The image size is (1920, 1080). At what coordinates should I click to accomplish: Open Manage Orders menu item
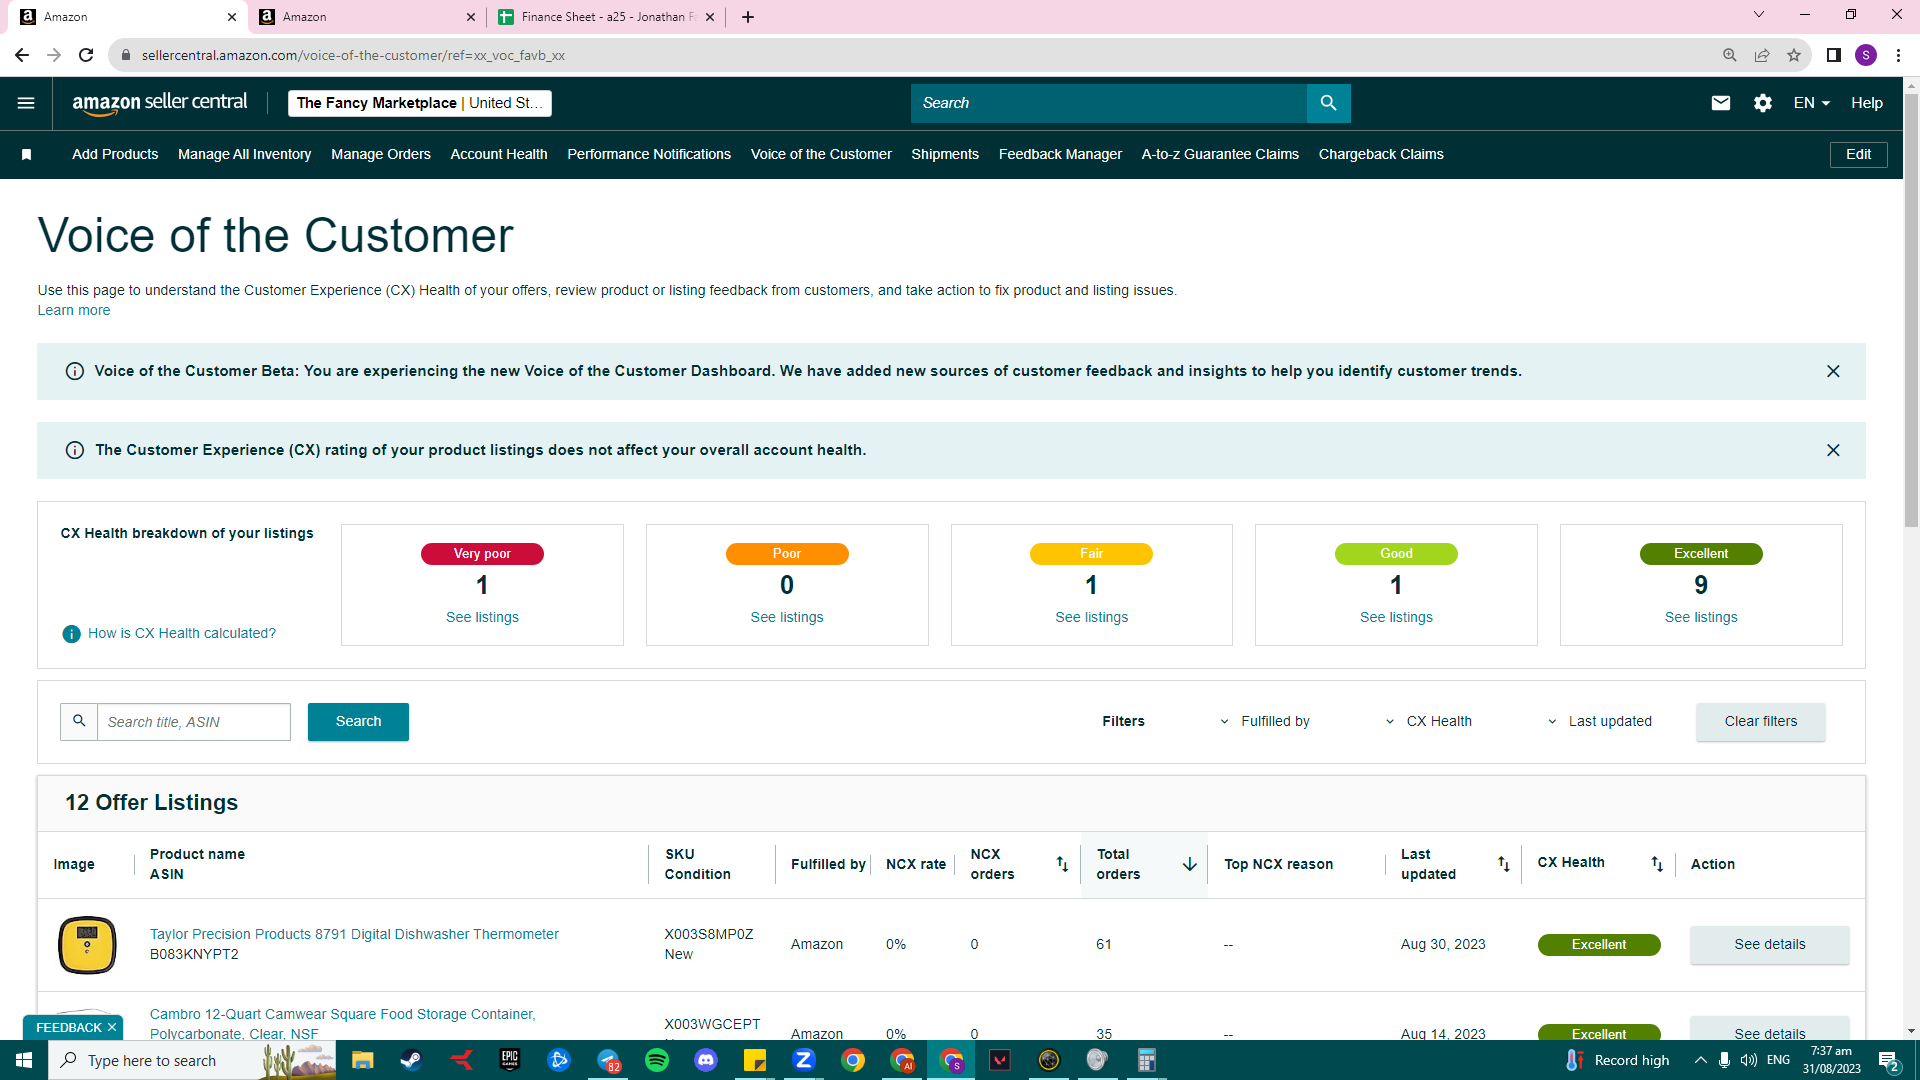point(381,154)
